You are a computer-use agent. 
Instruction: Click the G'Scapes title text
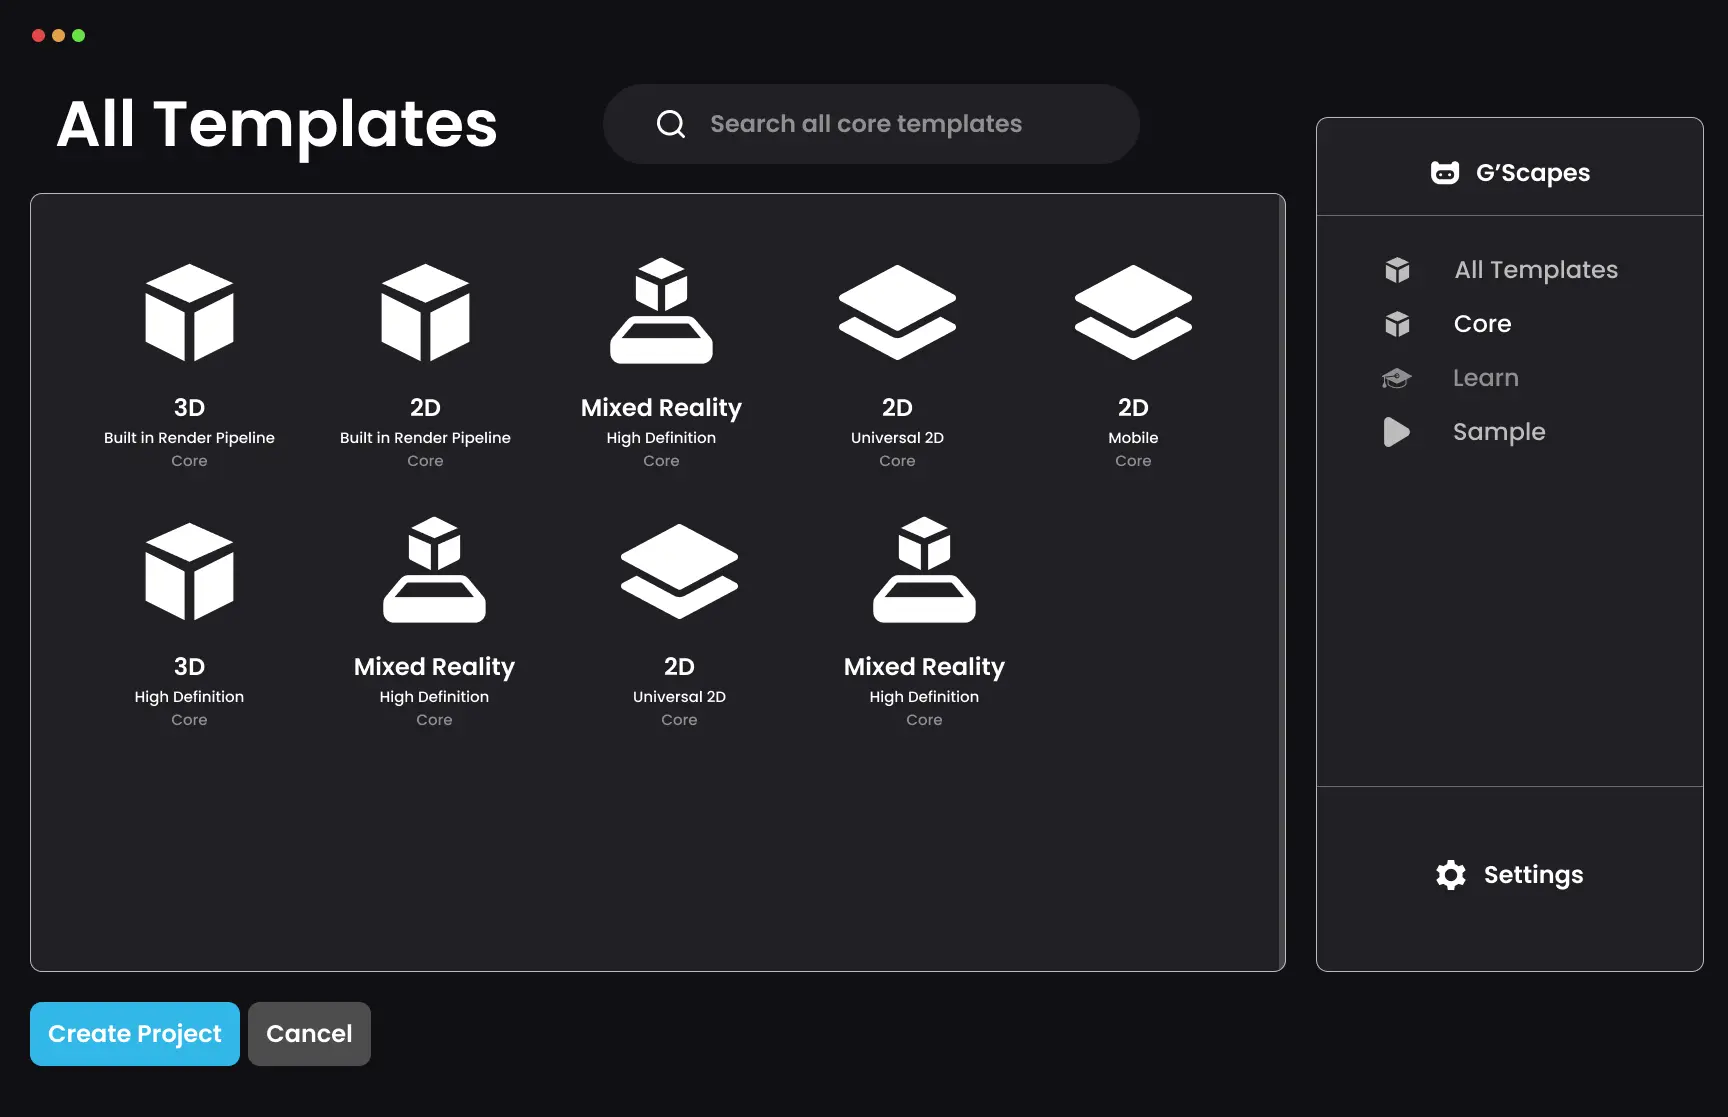coord(1533,173)
